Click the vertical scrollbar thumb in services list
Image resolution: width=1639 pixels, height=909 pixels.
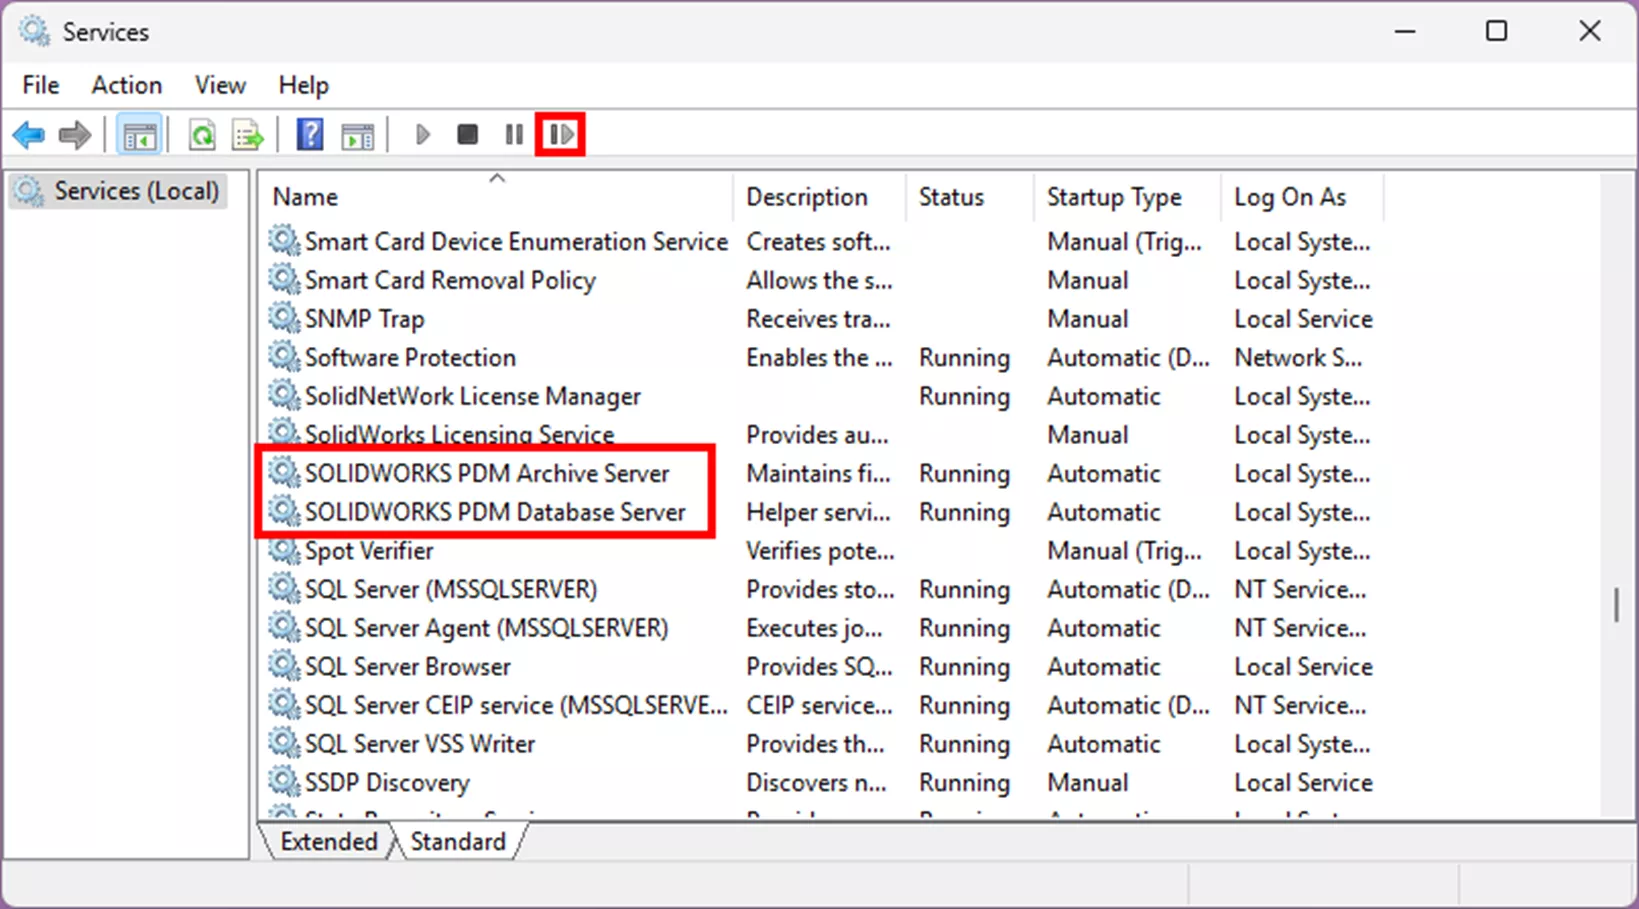pos(1616,604)
